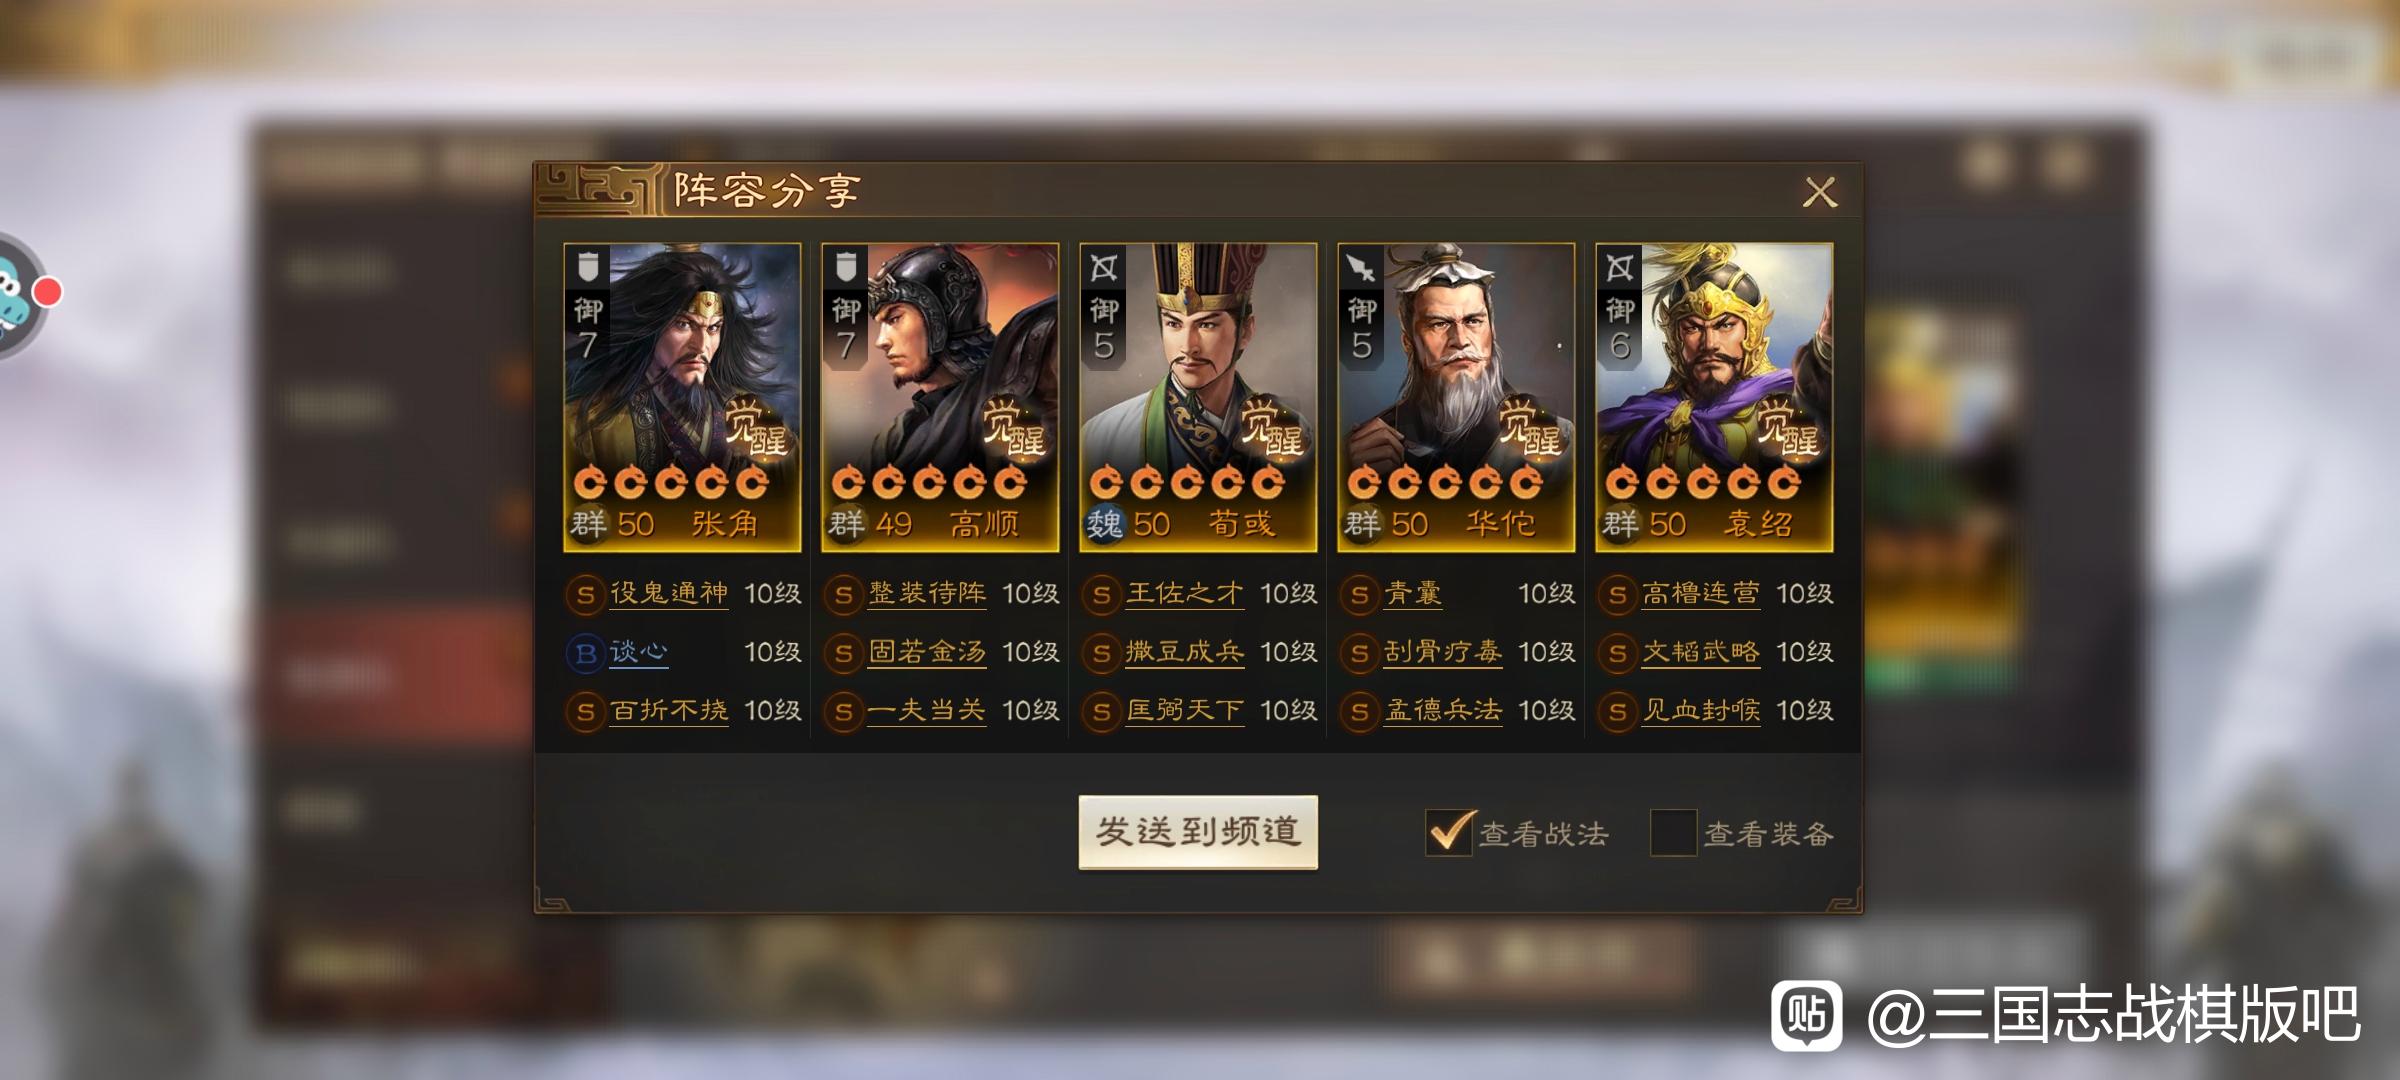Close the 阵容分享 dialog

click(x=1820, y=191)
